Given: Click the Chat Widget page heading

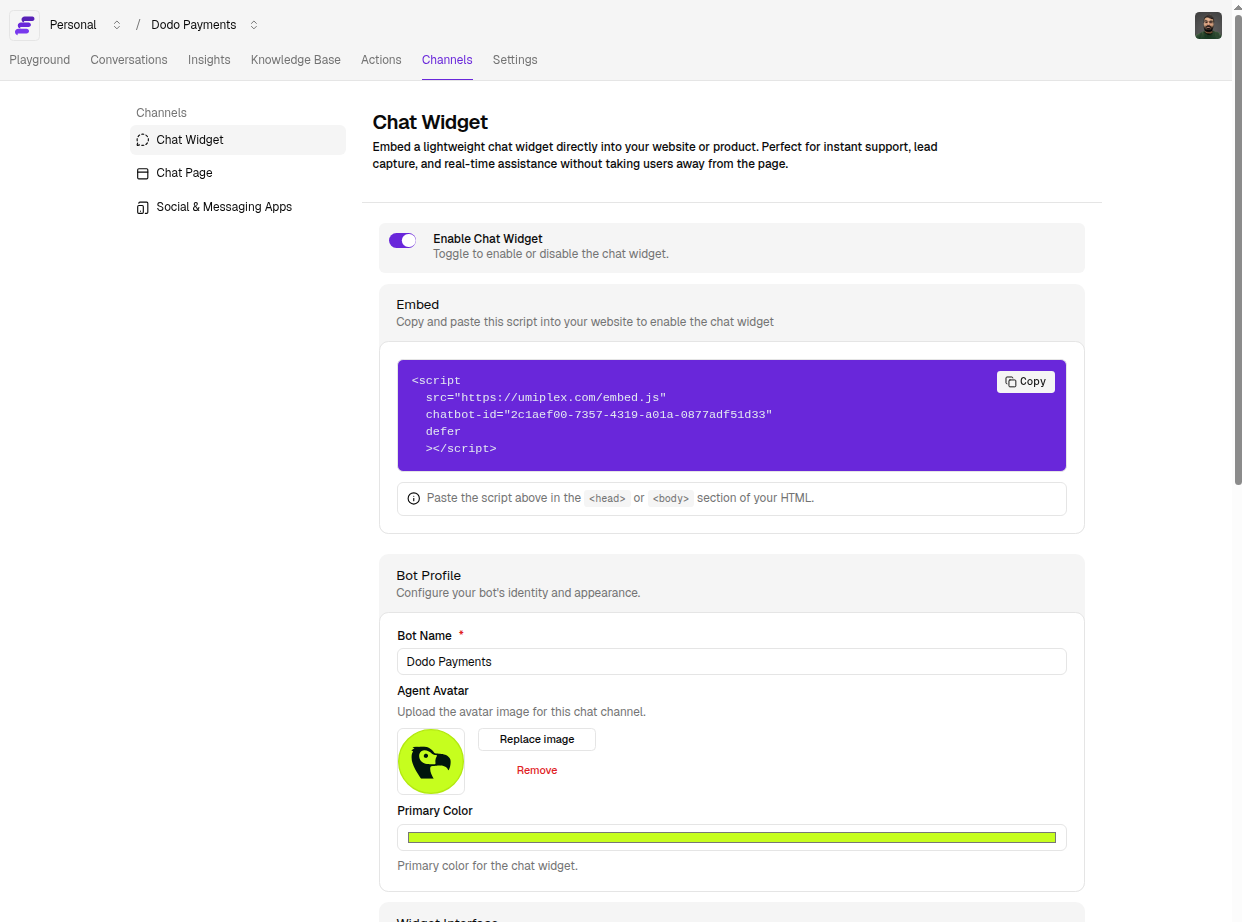Looking at the screenshot, I should (x=430, y=122).
